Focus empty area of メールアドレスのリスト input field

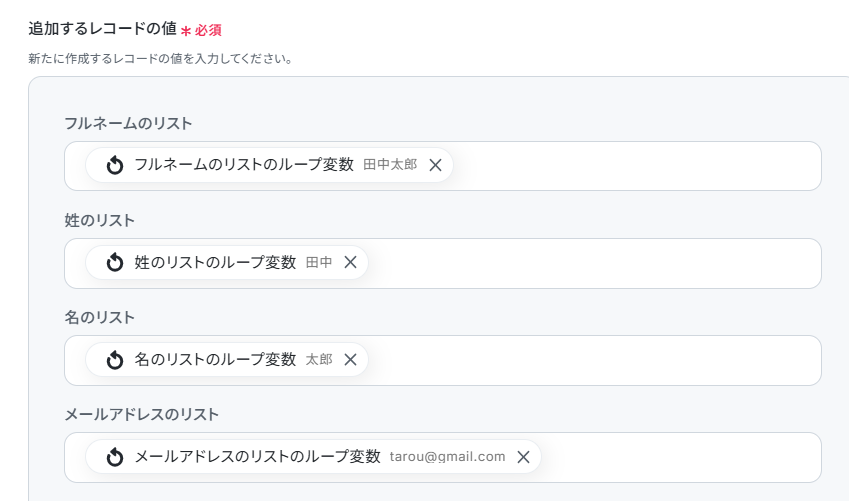point(680,456)
